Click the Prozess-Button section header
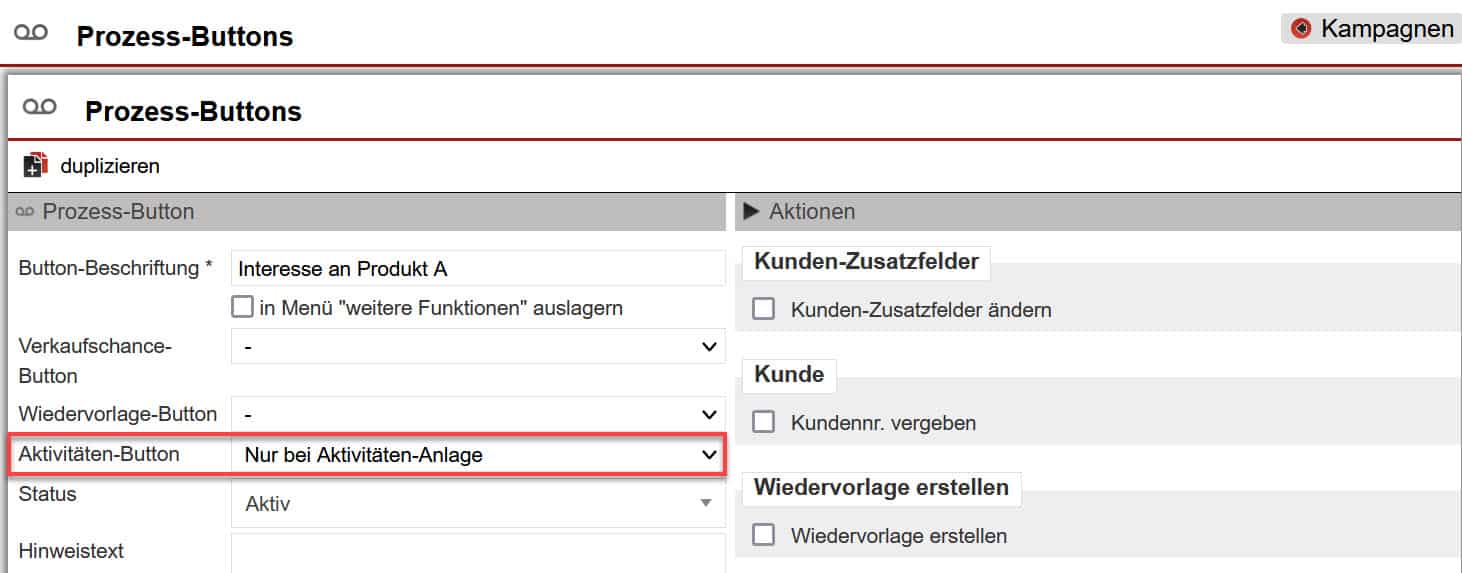The width and height of the screenshot is (1462, 573). pyautogui.click(x=118, y=212)
